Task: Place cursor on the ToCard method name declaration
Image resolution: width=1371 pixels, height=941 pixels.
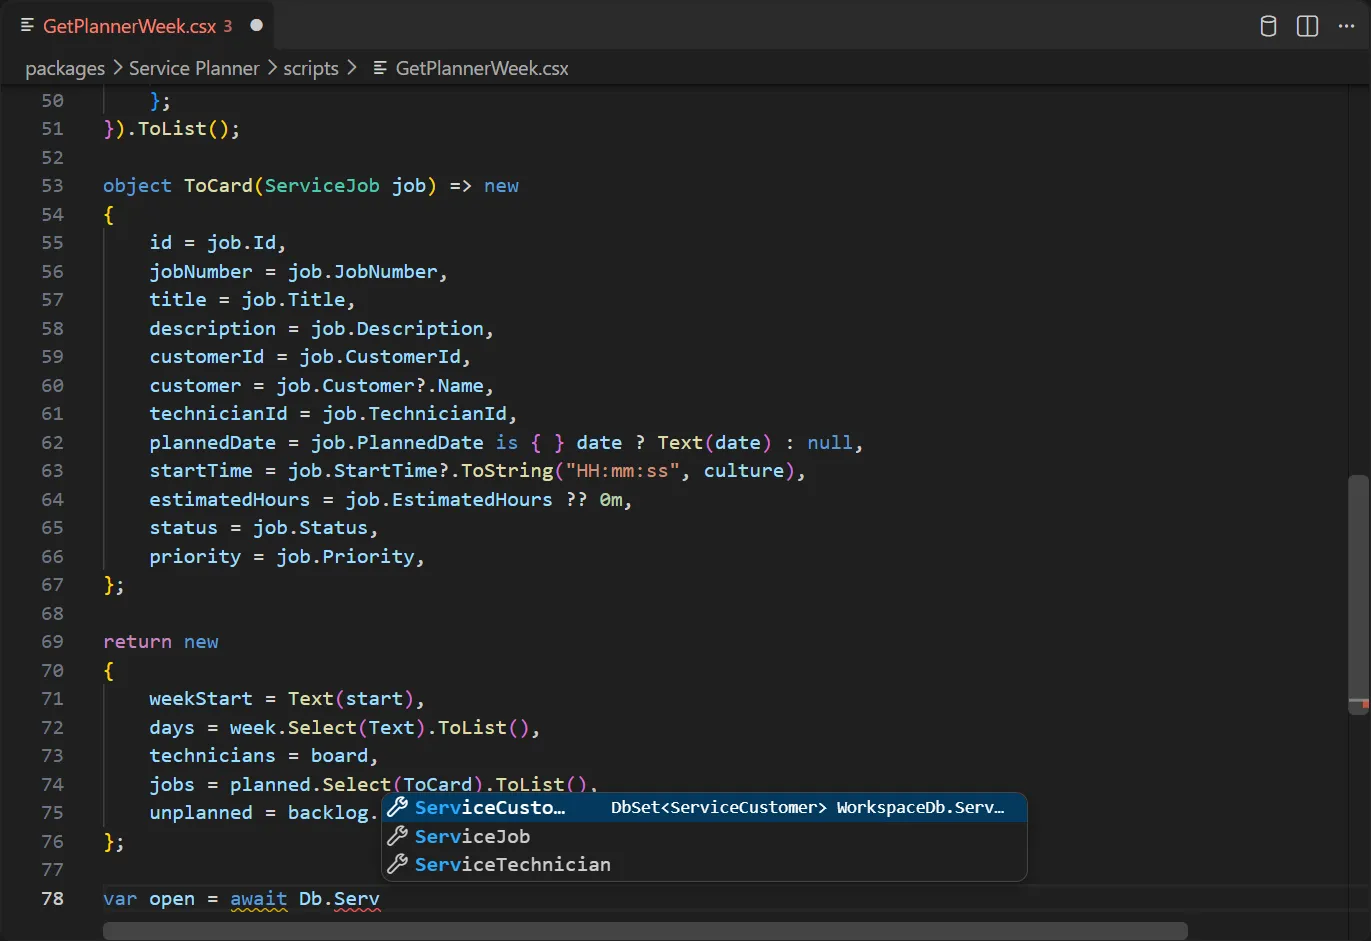Action: (218, 186)
